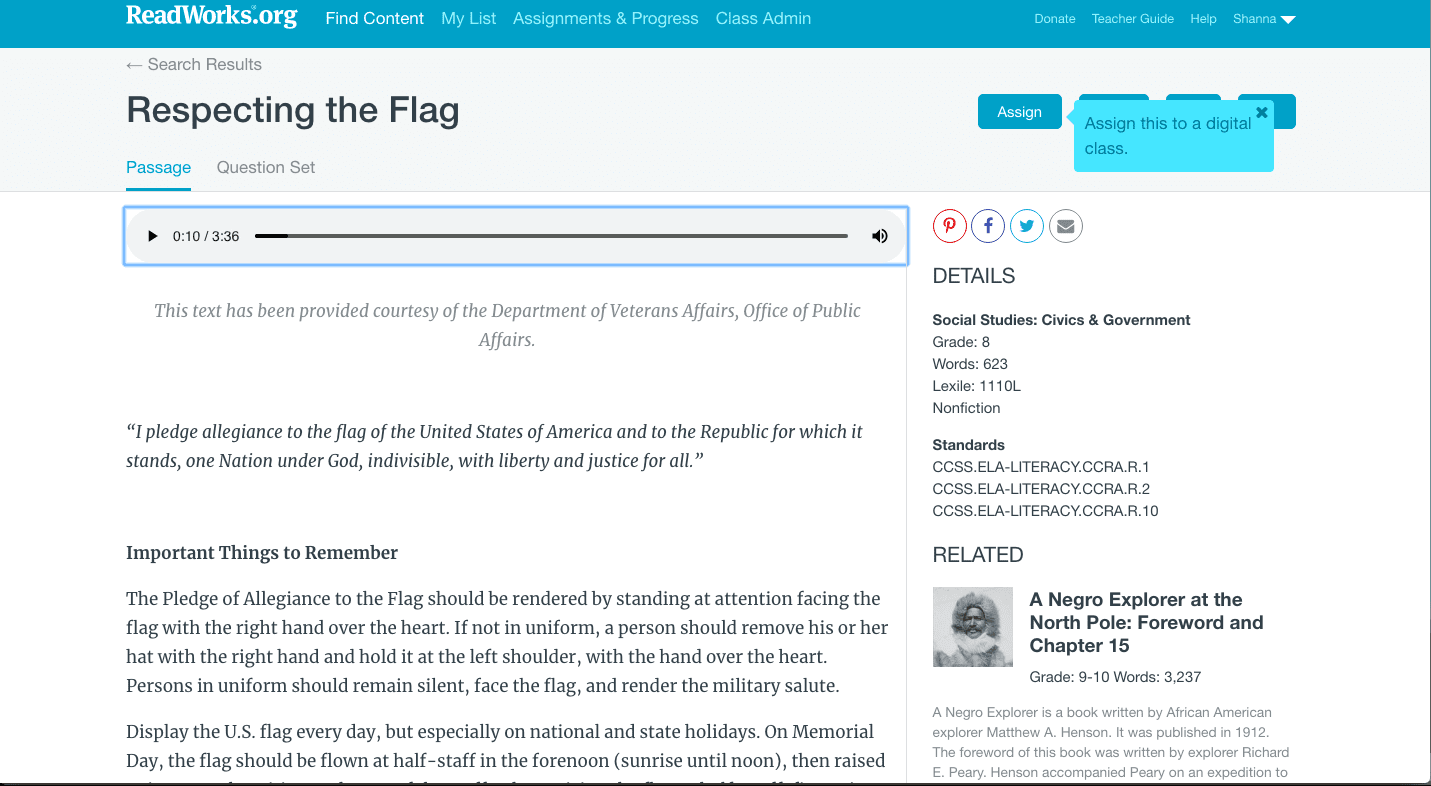Mute the audio with the speaker icon
Viewport: 1431px width, 786px height.
pyautogui.click(x=880, y=236)
